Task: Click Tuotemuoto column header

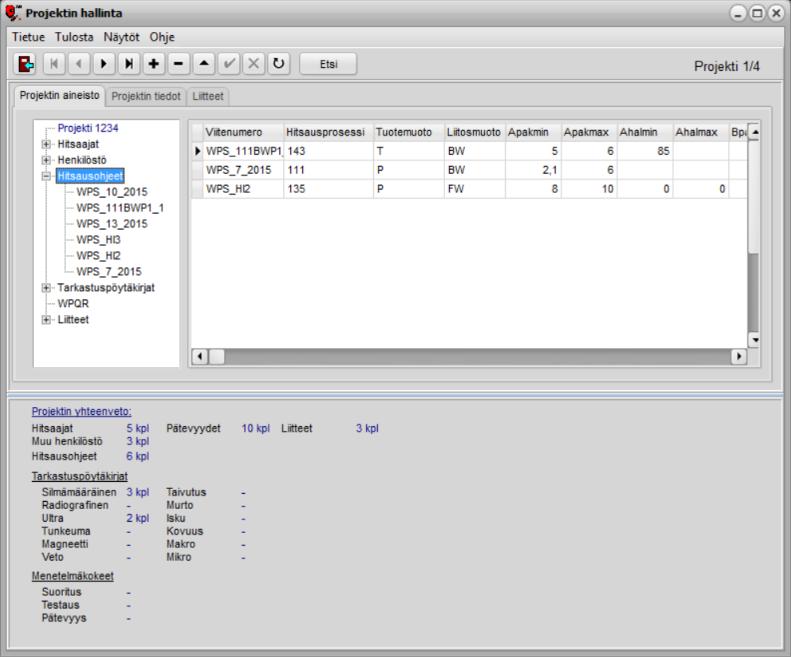Action: (409, 132)
